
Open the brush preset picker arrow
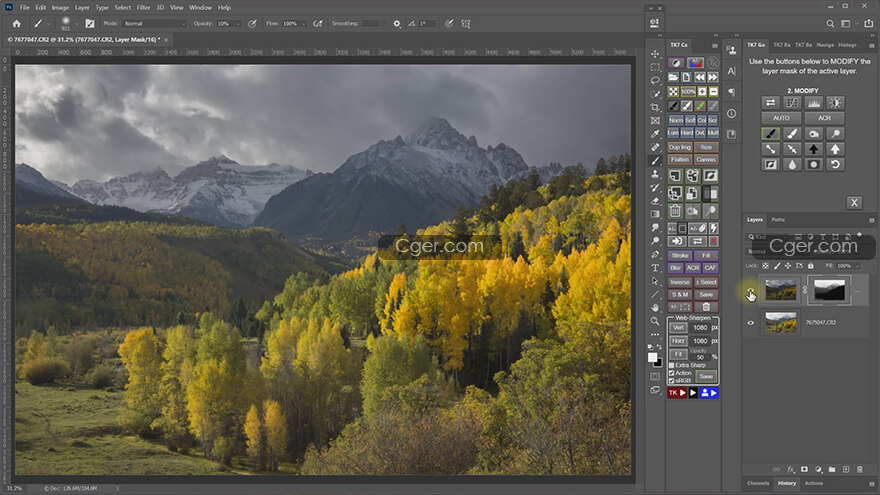(x=76, y=24)
